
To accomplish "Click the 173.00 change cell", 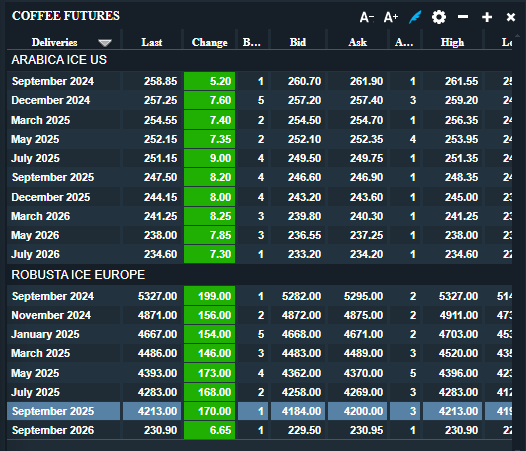I will coord(209,373).
